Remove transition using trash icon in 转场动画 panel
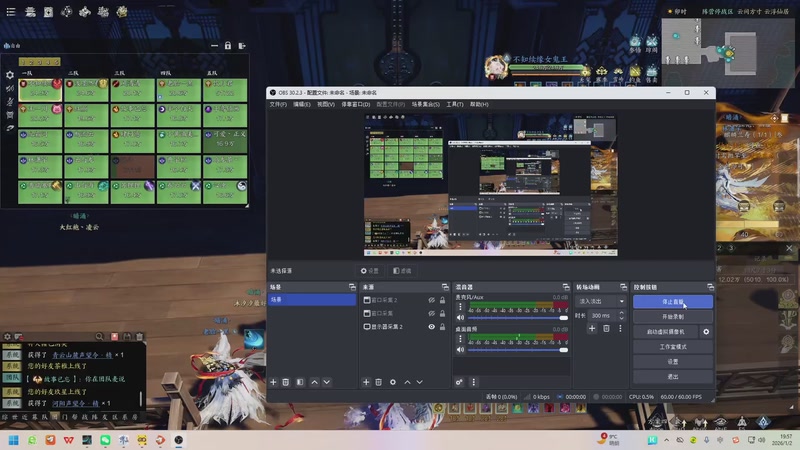The height and width of the screenshot is (450, 800). [x=606, y=329]
